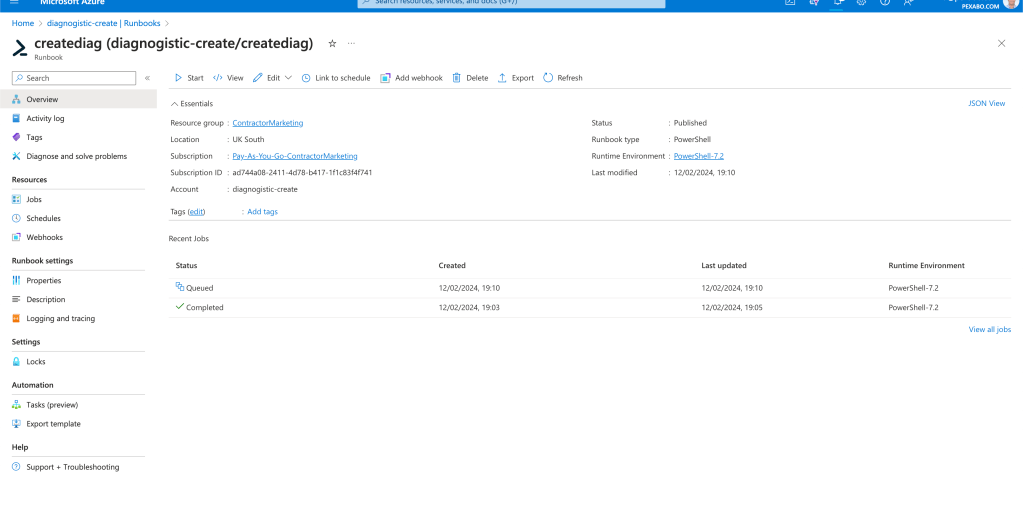The image size is (1023, 509).
Task: Open portal settings gear in top bar
Action: pos(861,3)
